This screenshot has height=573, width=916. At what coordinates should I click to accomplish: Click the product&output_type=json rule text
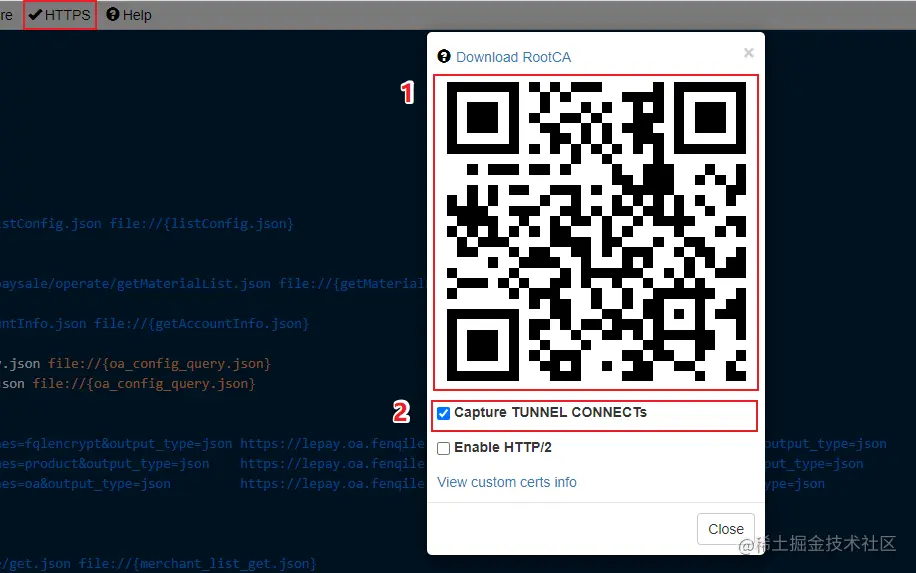coord(105,464)
